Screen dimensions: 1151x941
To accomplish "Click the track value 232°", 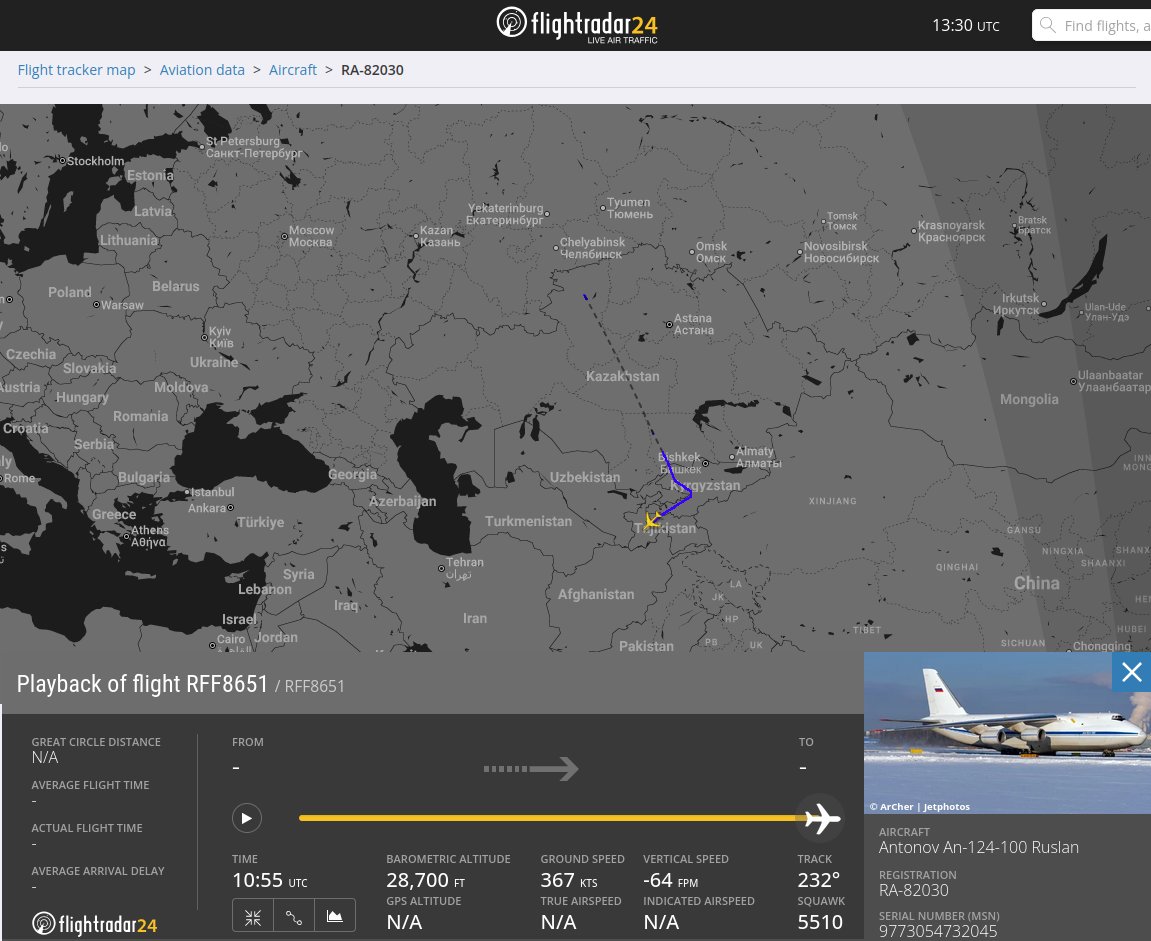I will click(818, 880).
